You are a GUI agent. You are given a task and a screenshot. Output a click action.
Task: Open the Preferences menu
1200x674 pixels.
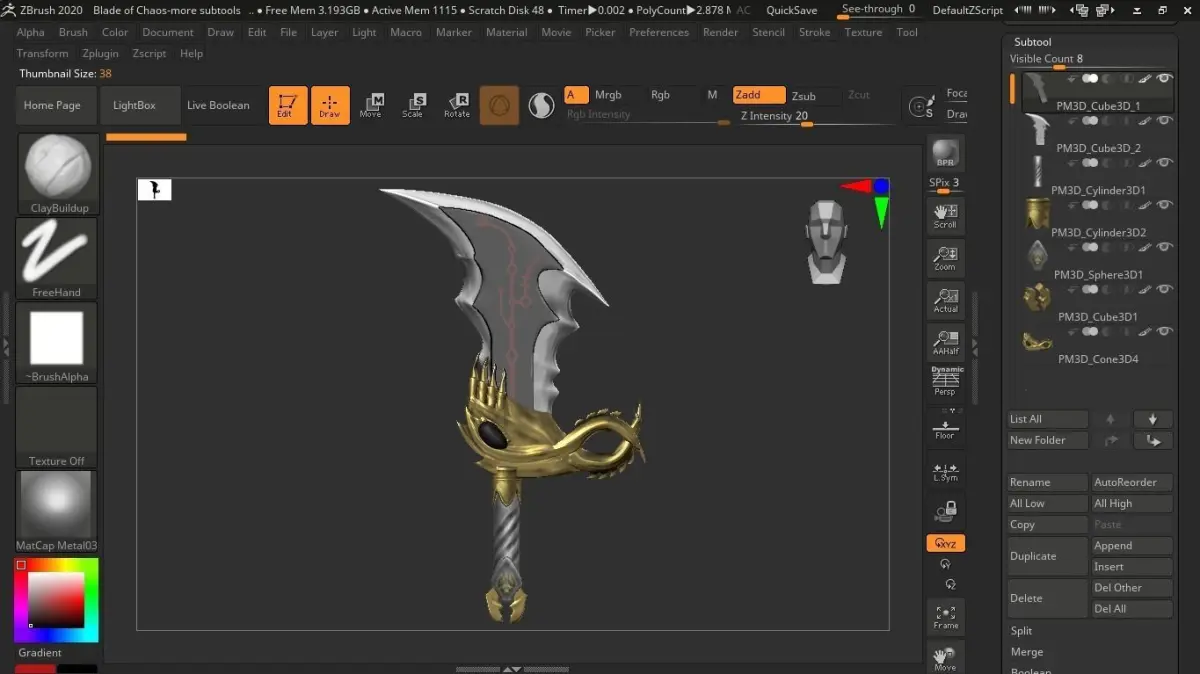coord(659,32)
